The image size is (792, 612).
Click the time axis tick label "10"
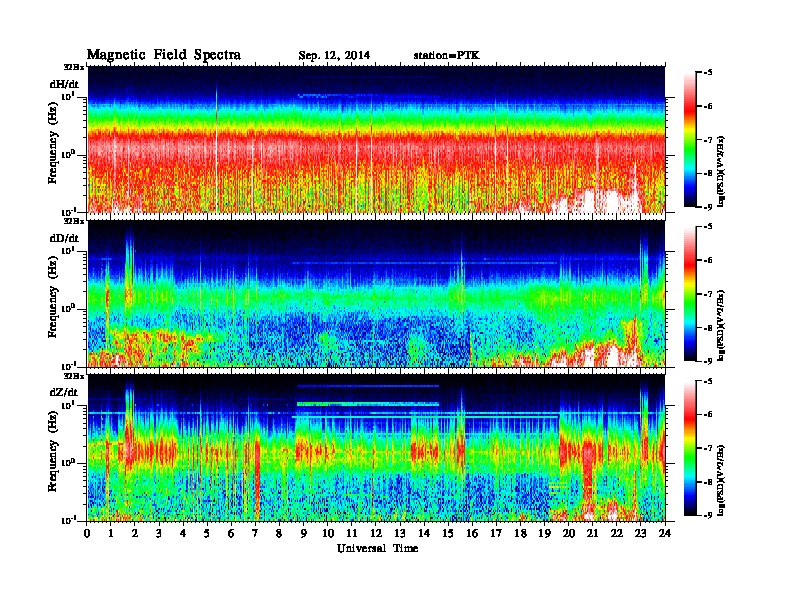click(x=328, y=533)
